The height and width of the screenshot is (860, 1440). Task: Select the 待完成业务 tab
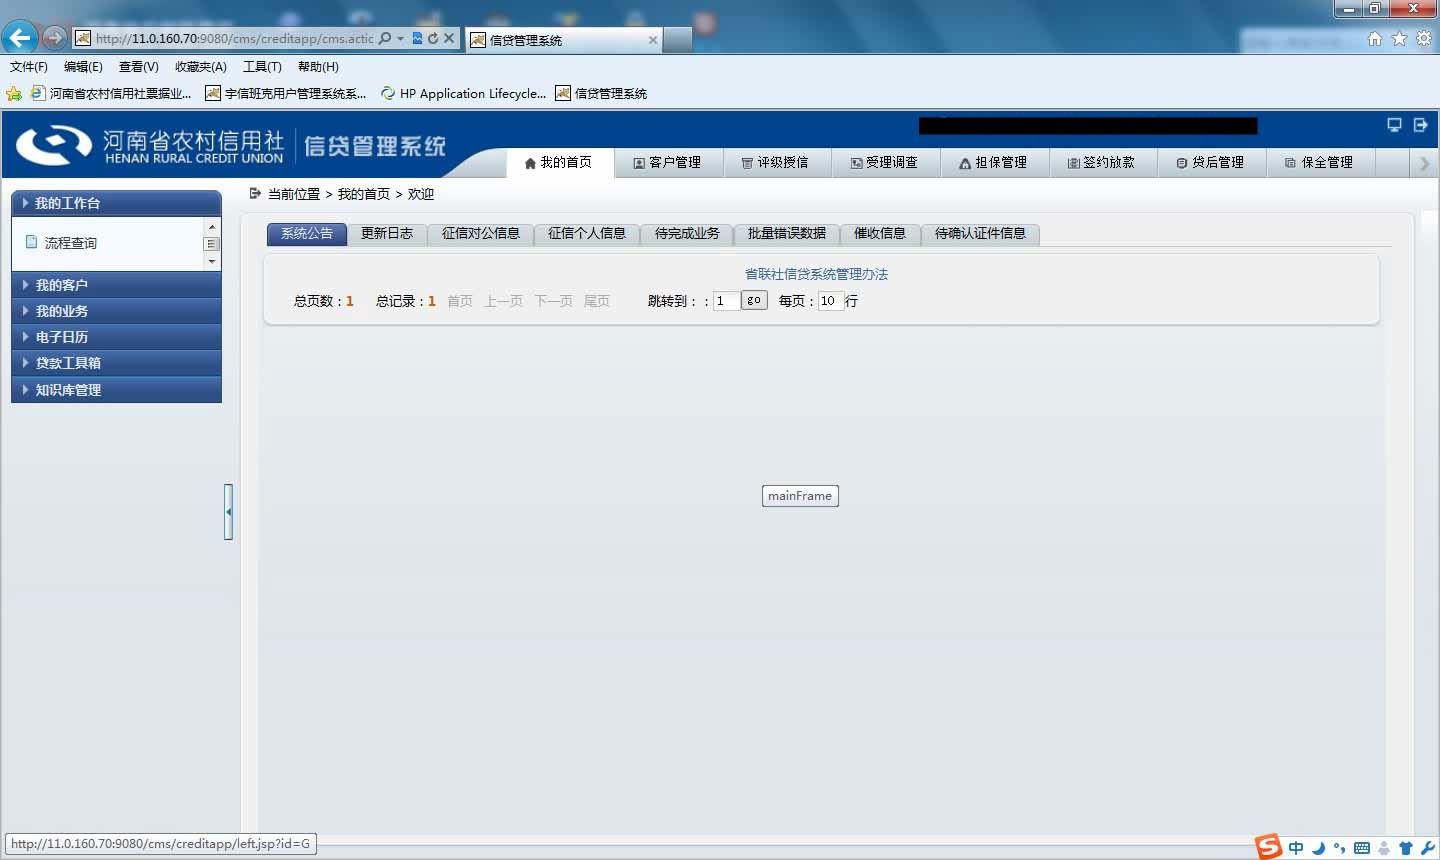coord(687,233)
